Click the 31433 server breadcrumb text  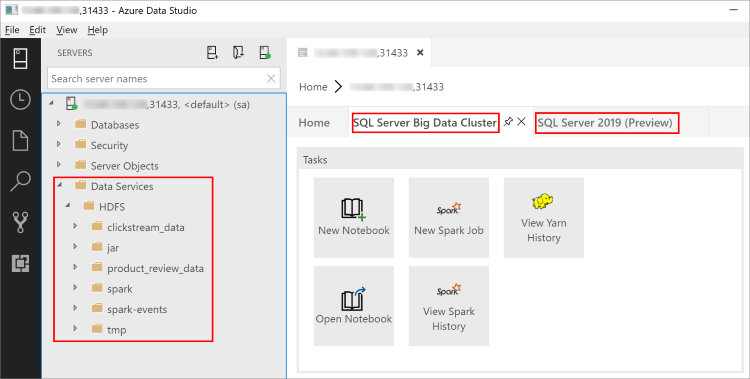pyautogui.click(x=397, y=87)
